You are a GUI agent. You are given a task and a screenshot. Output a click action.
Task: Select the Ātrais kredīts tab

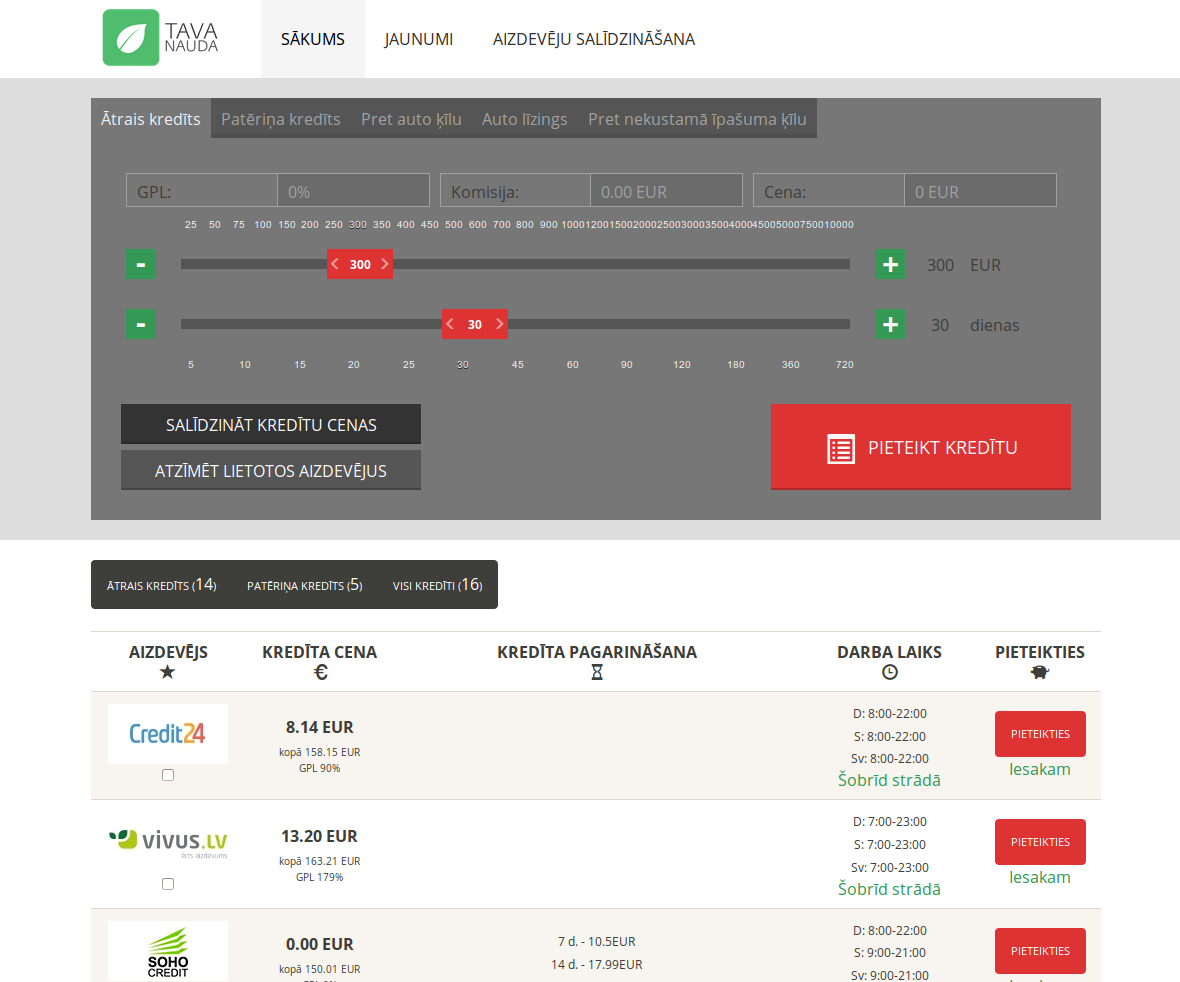151,119
